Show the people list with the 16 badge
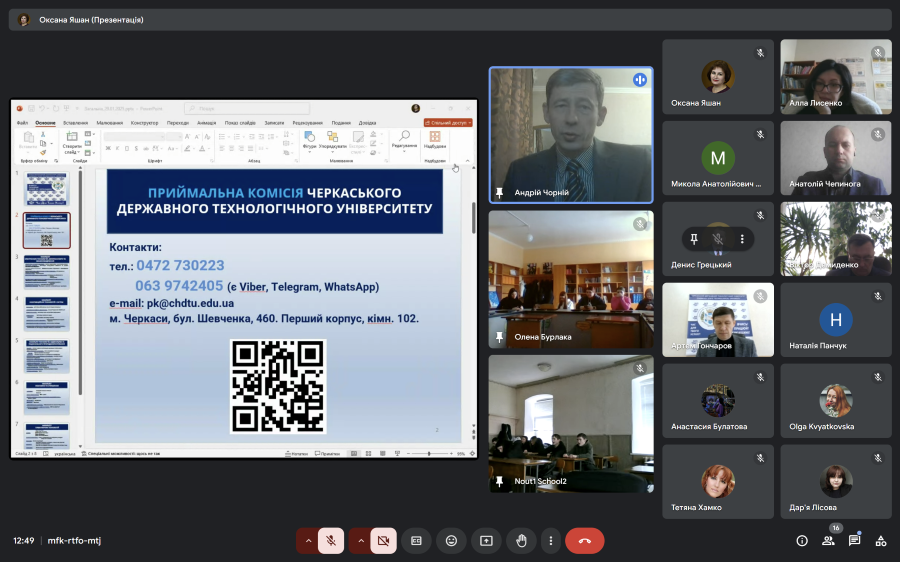The image size is (900, 562). click(828, 541)
